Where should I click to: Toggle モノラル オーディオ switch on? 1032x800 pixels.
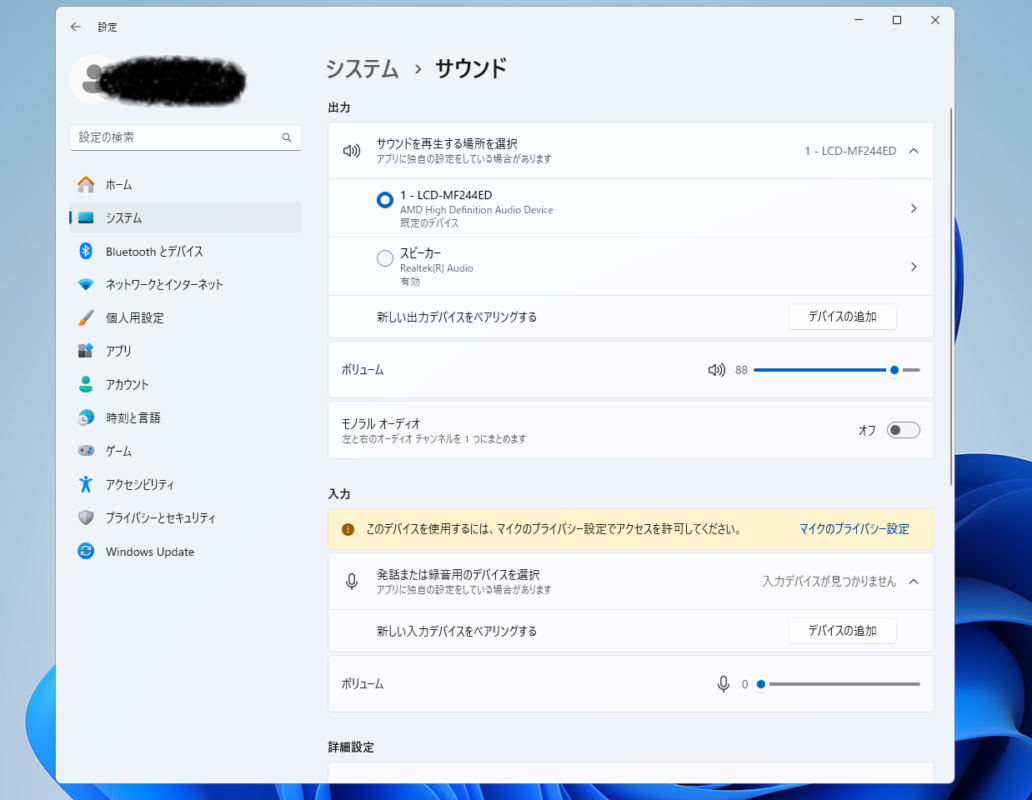pos(903,430)
